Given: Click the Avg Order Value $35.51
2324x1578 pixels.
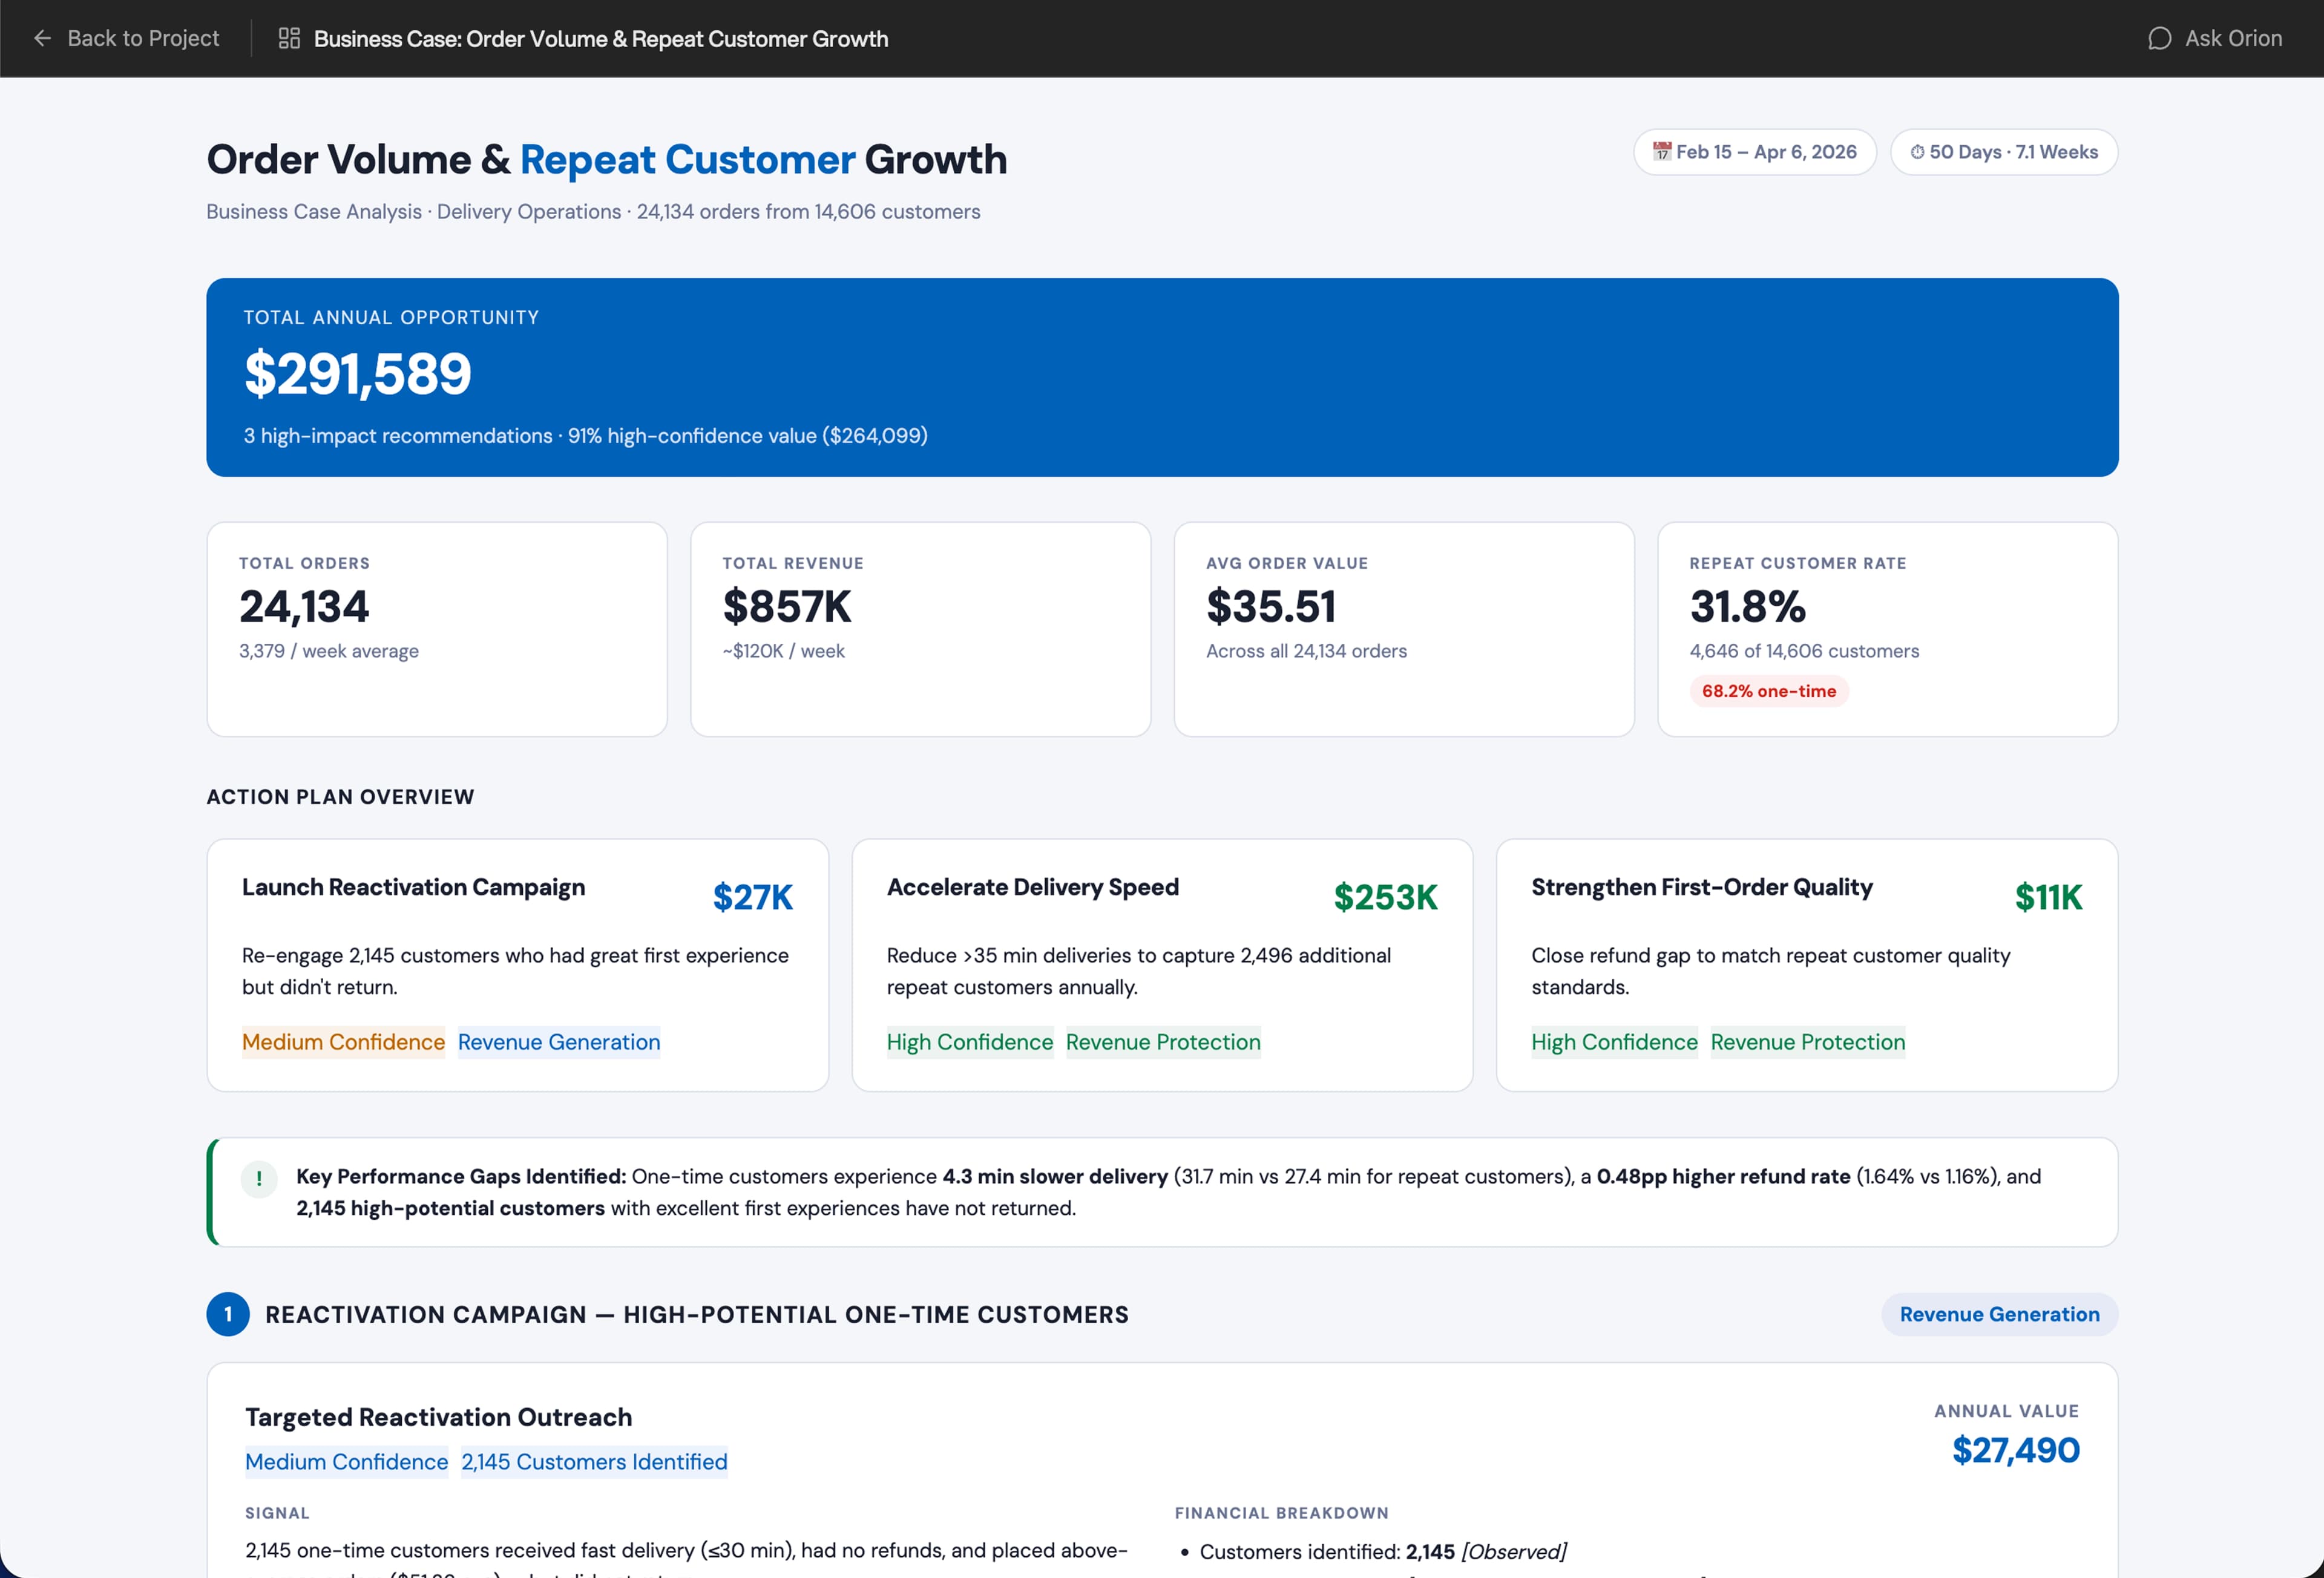Looking at the screenshot, I should (x=1270, y=606).
